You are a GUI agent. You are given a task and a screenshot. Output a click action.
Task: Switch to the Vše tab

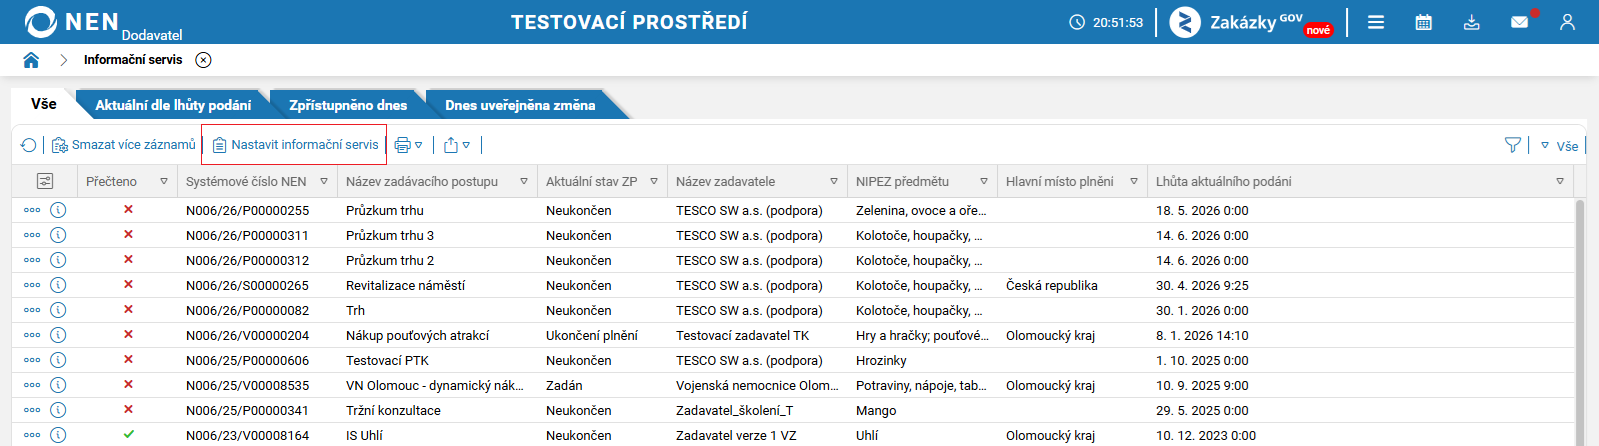(43, 104)
